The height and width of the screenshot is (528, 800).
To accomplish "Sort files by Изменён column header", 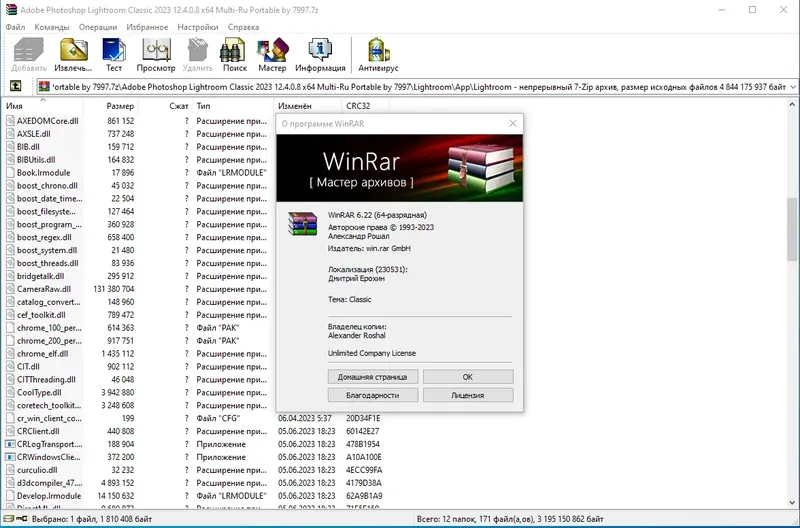I will [308, 106].
